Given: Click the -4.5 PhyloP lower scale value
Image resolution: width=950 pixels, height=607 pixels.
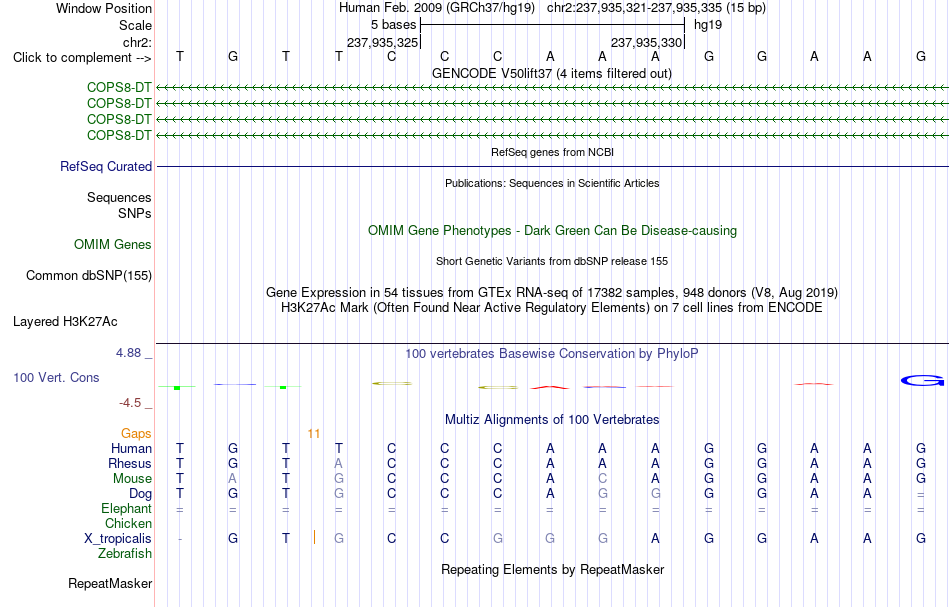Looking at the screenshot, I should [130, 403].
